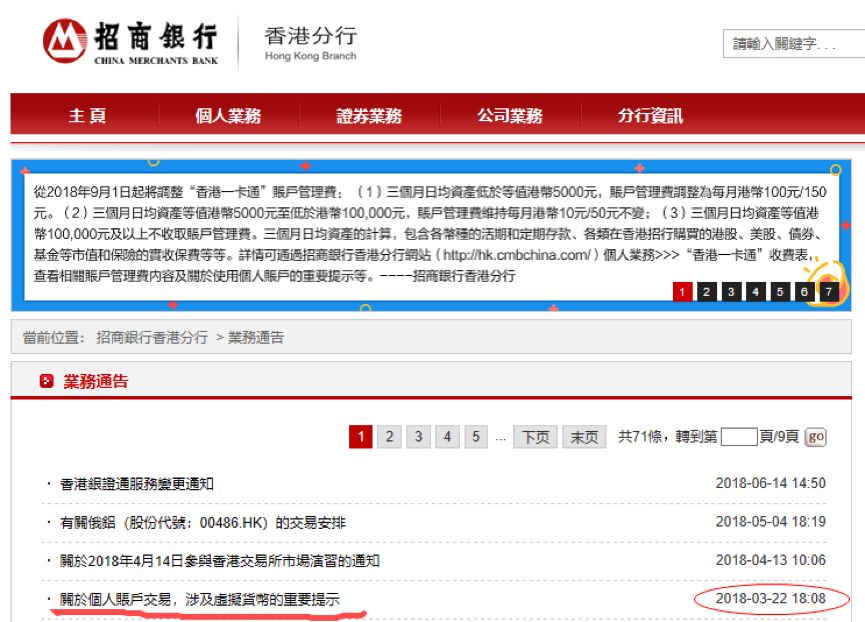Screen dimensions: 865x622
Task: Open the 個人業務 menu
Action: coord(228,115)
